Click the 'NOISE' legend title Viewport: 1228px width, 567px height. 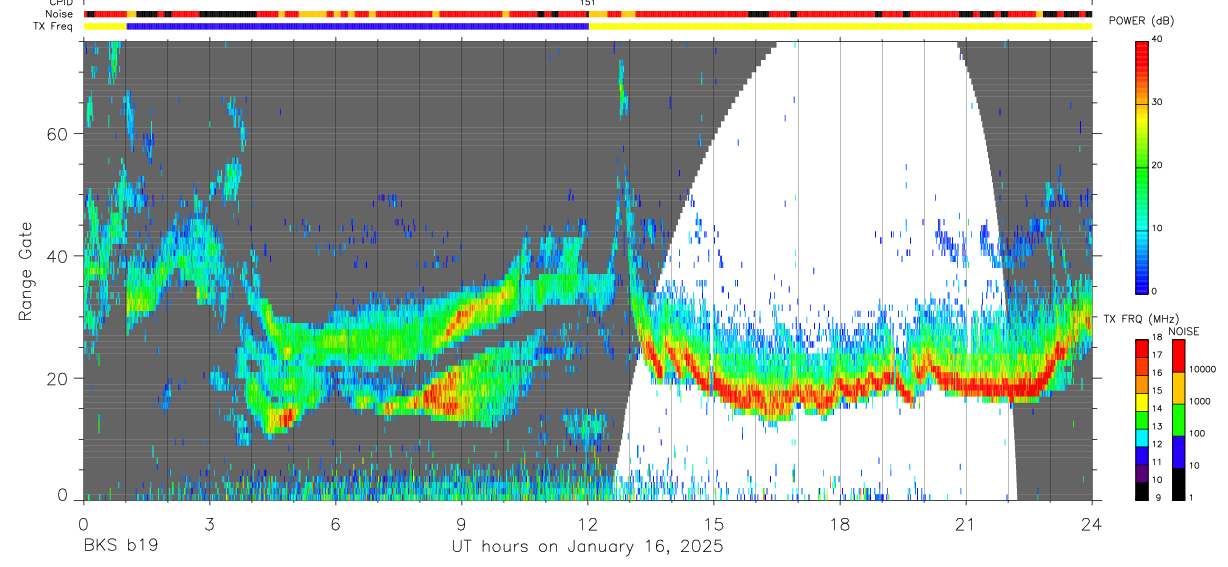pyautogui.click(x=1183, y=331)
